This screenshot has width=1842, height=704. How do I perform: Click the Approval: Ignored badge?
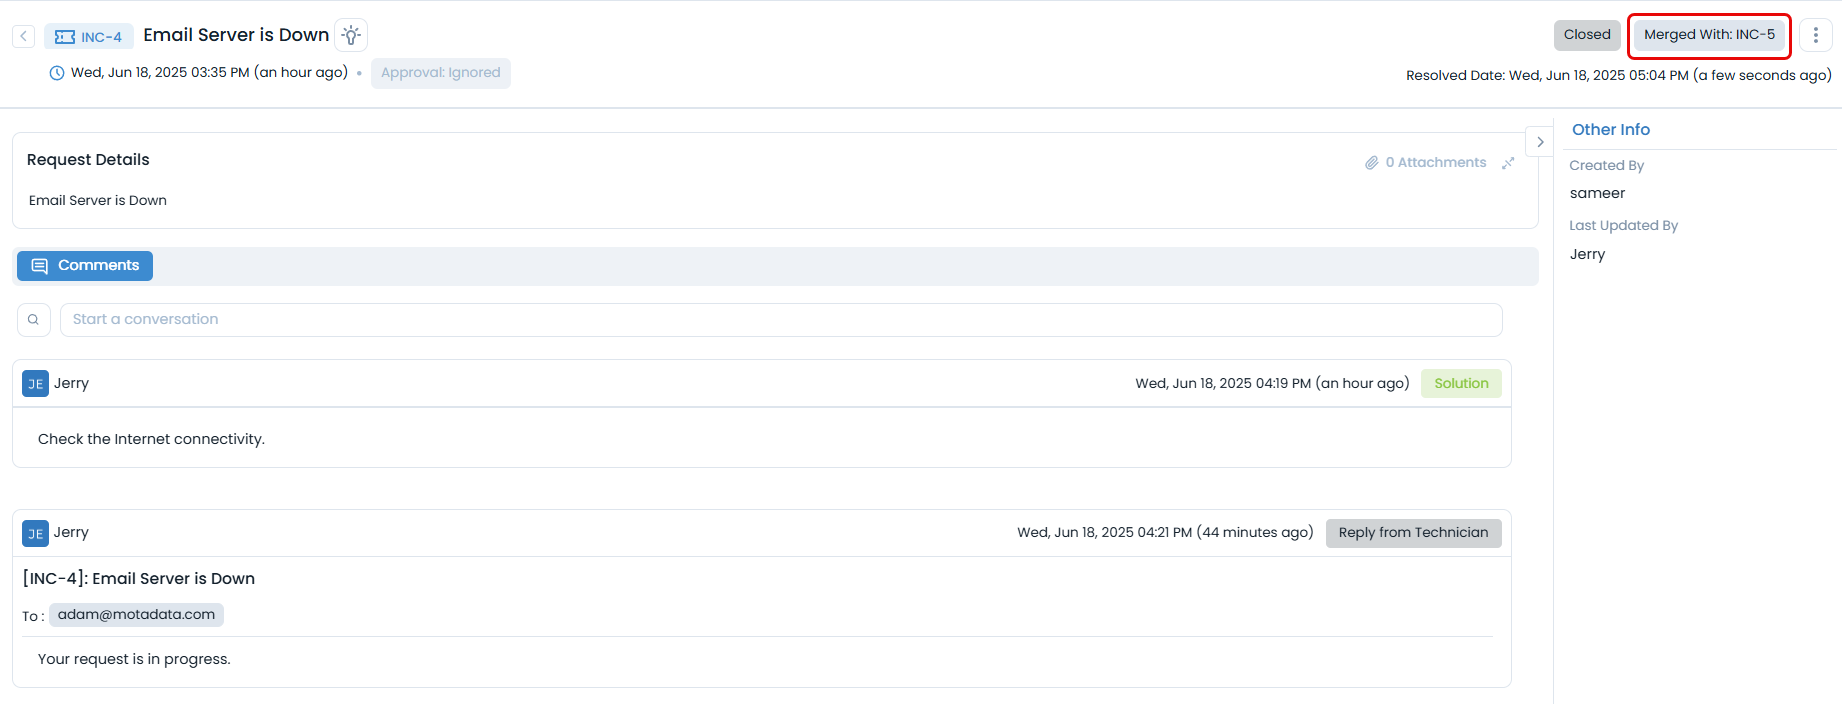(x=440, y=73)
